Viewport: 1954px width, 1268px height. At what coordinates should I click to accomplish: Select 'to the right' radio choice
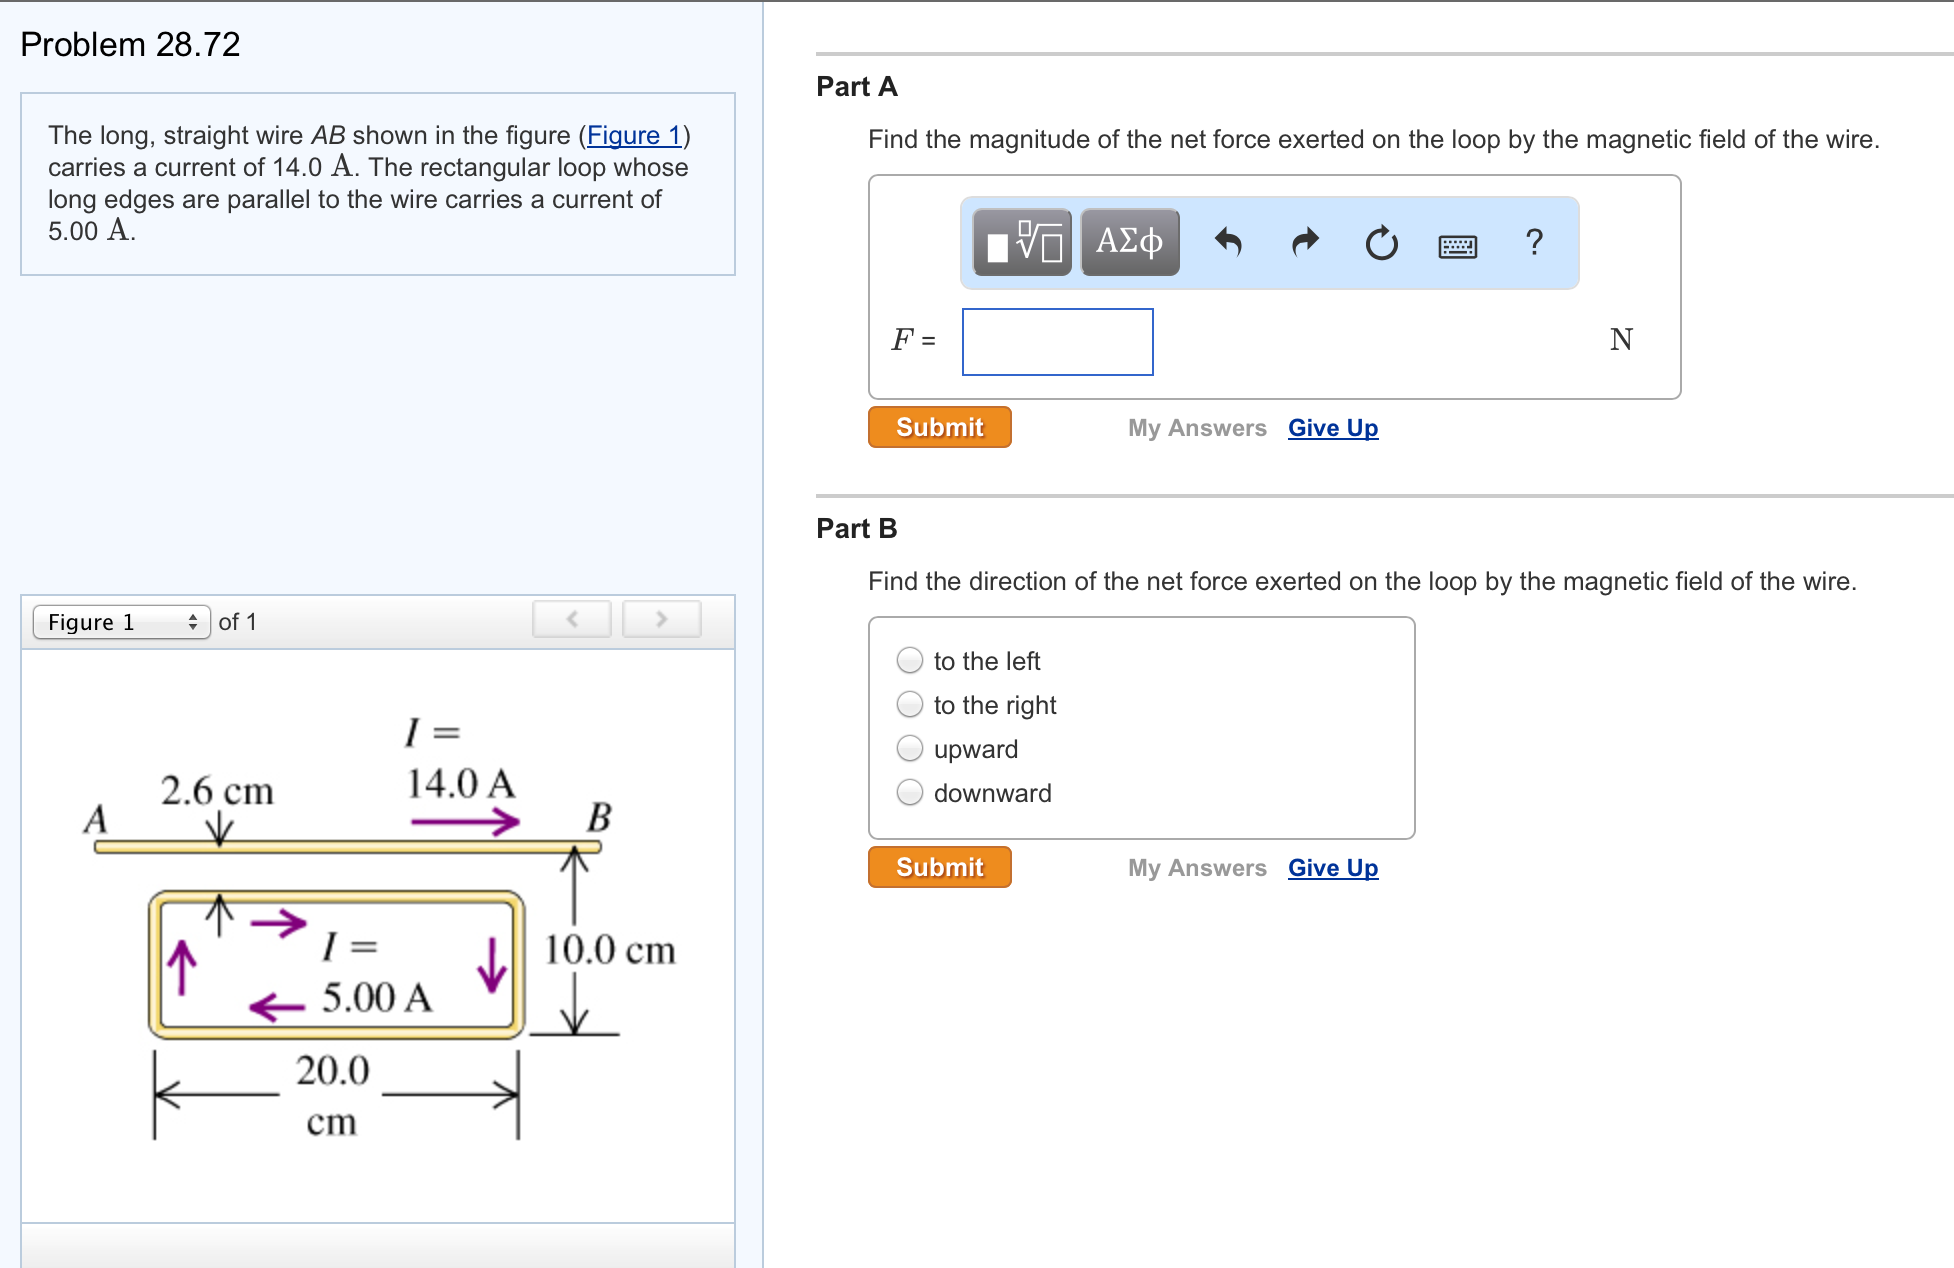click(909, 704)
